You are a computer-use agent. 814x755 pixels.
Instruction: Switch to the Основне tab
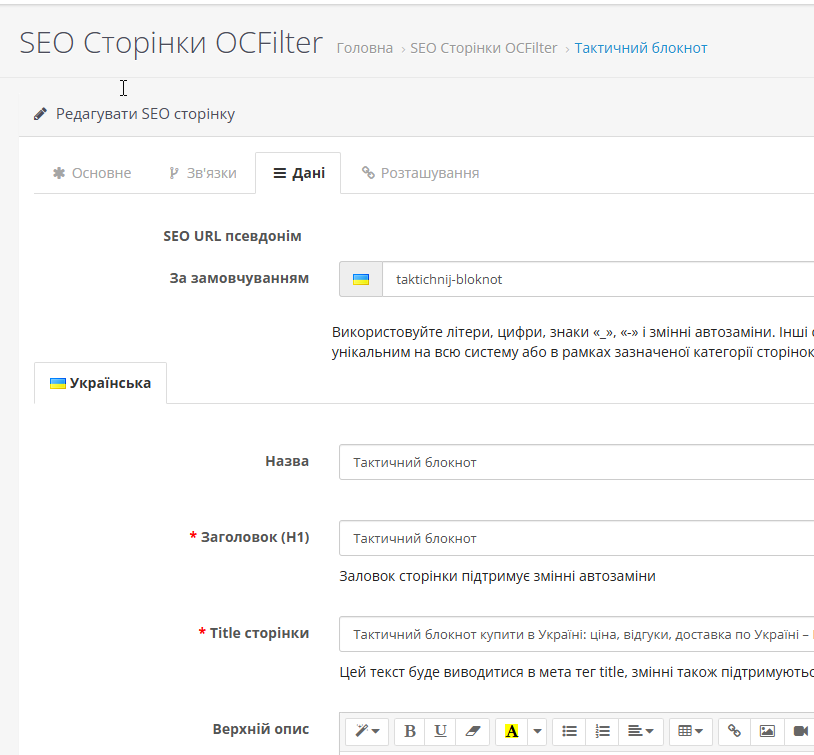click(92, 173)
